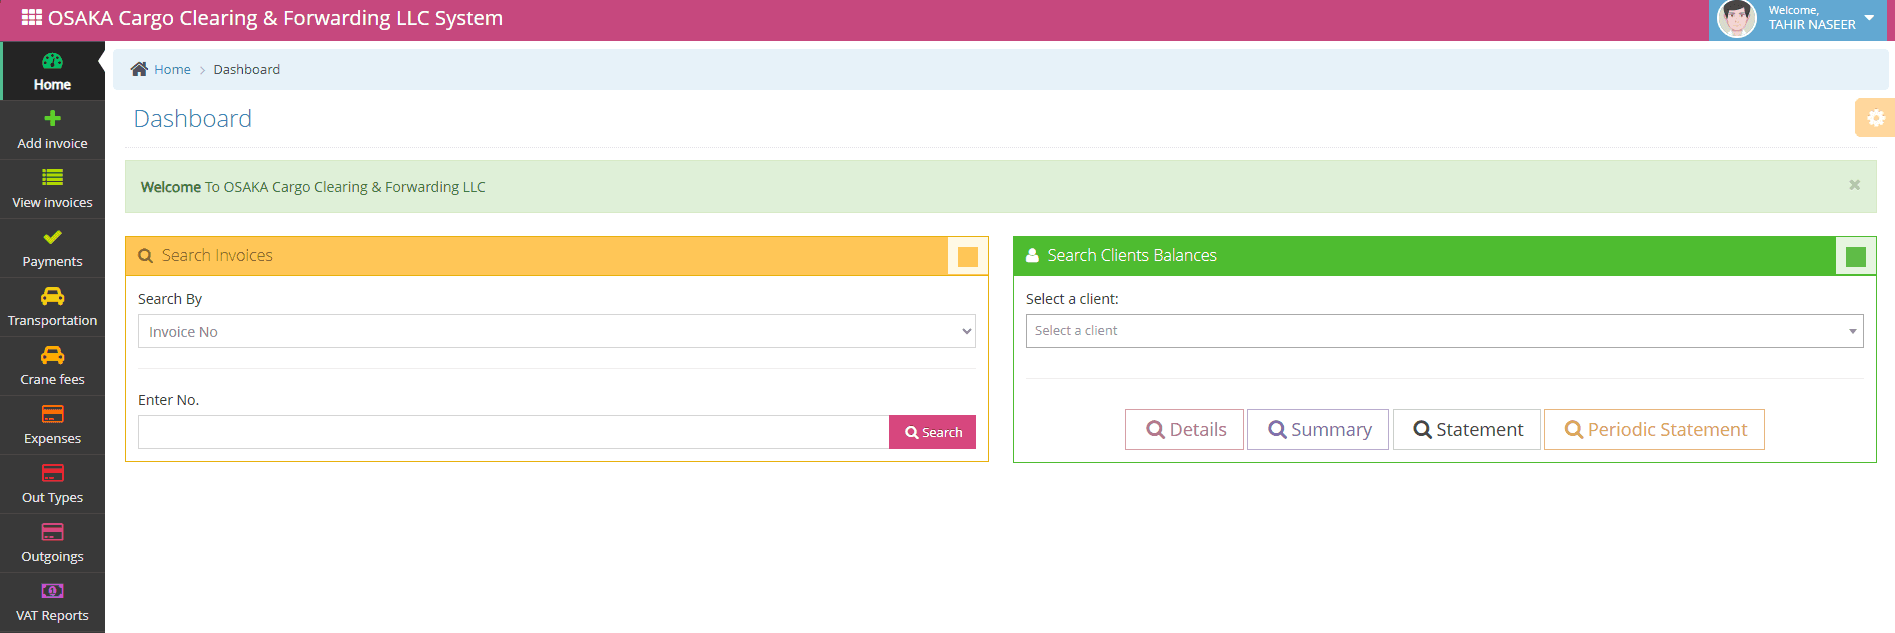This screenshot has width=1895, height=633.
Task: Click the Search Clients Balances person icon
Action: point(1032,256)
